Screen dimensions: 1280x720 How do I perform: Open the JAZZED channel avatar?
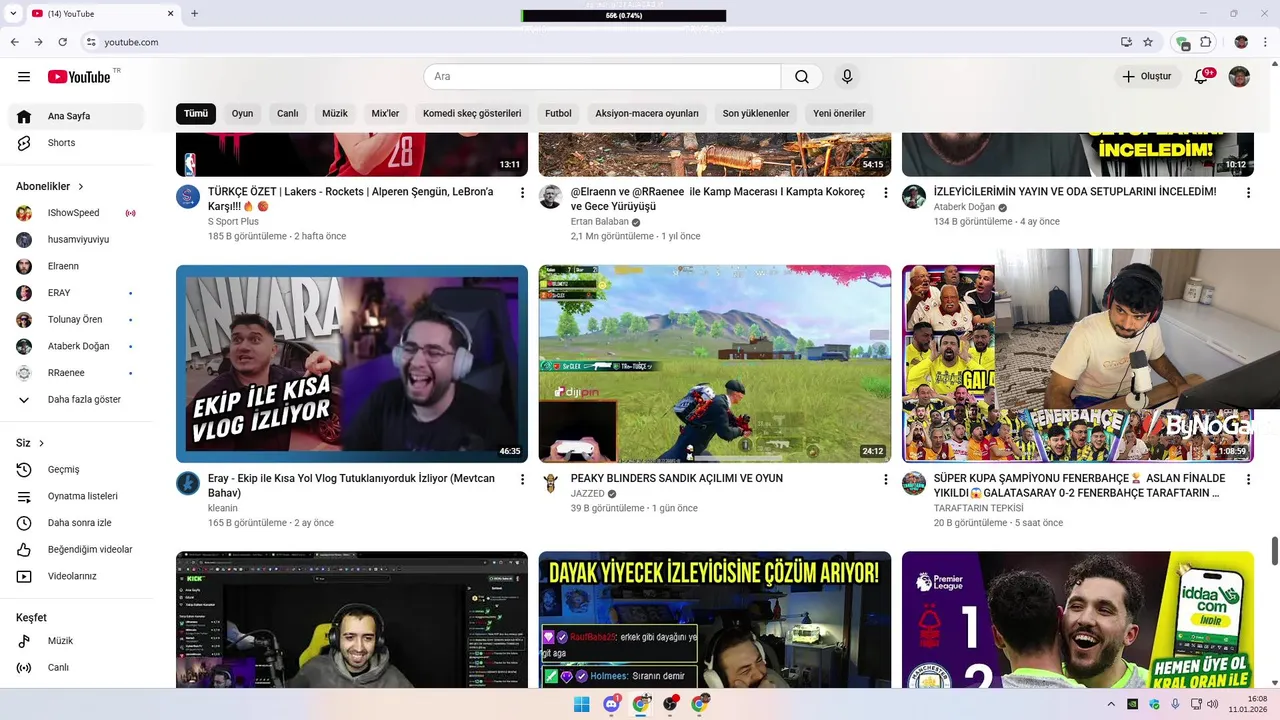[x=551, y=483]
